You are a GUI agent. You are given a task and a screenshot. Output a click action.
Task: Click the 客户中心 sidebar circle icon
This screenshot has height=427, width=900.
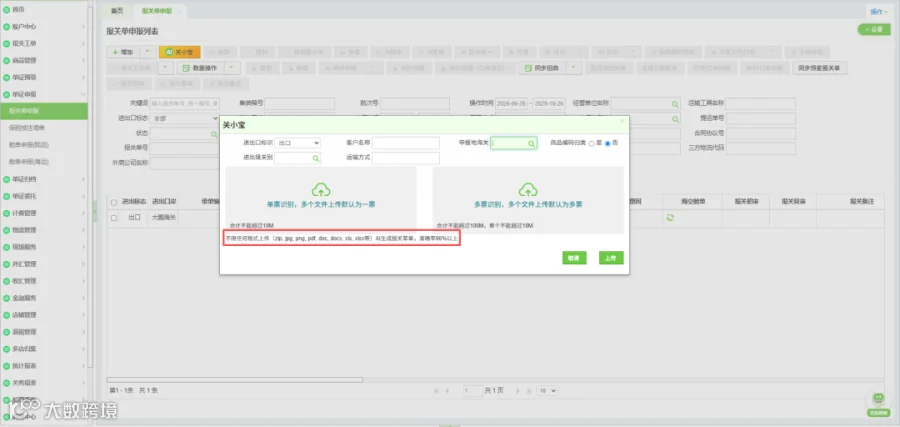(6, 26)
